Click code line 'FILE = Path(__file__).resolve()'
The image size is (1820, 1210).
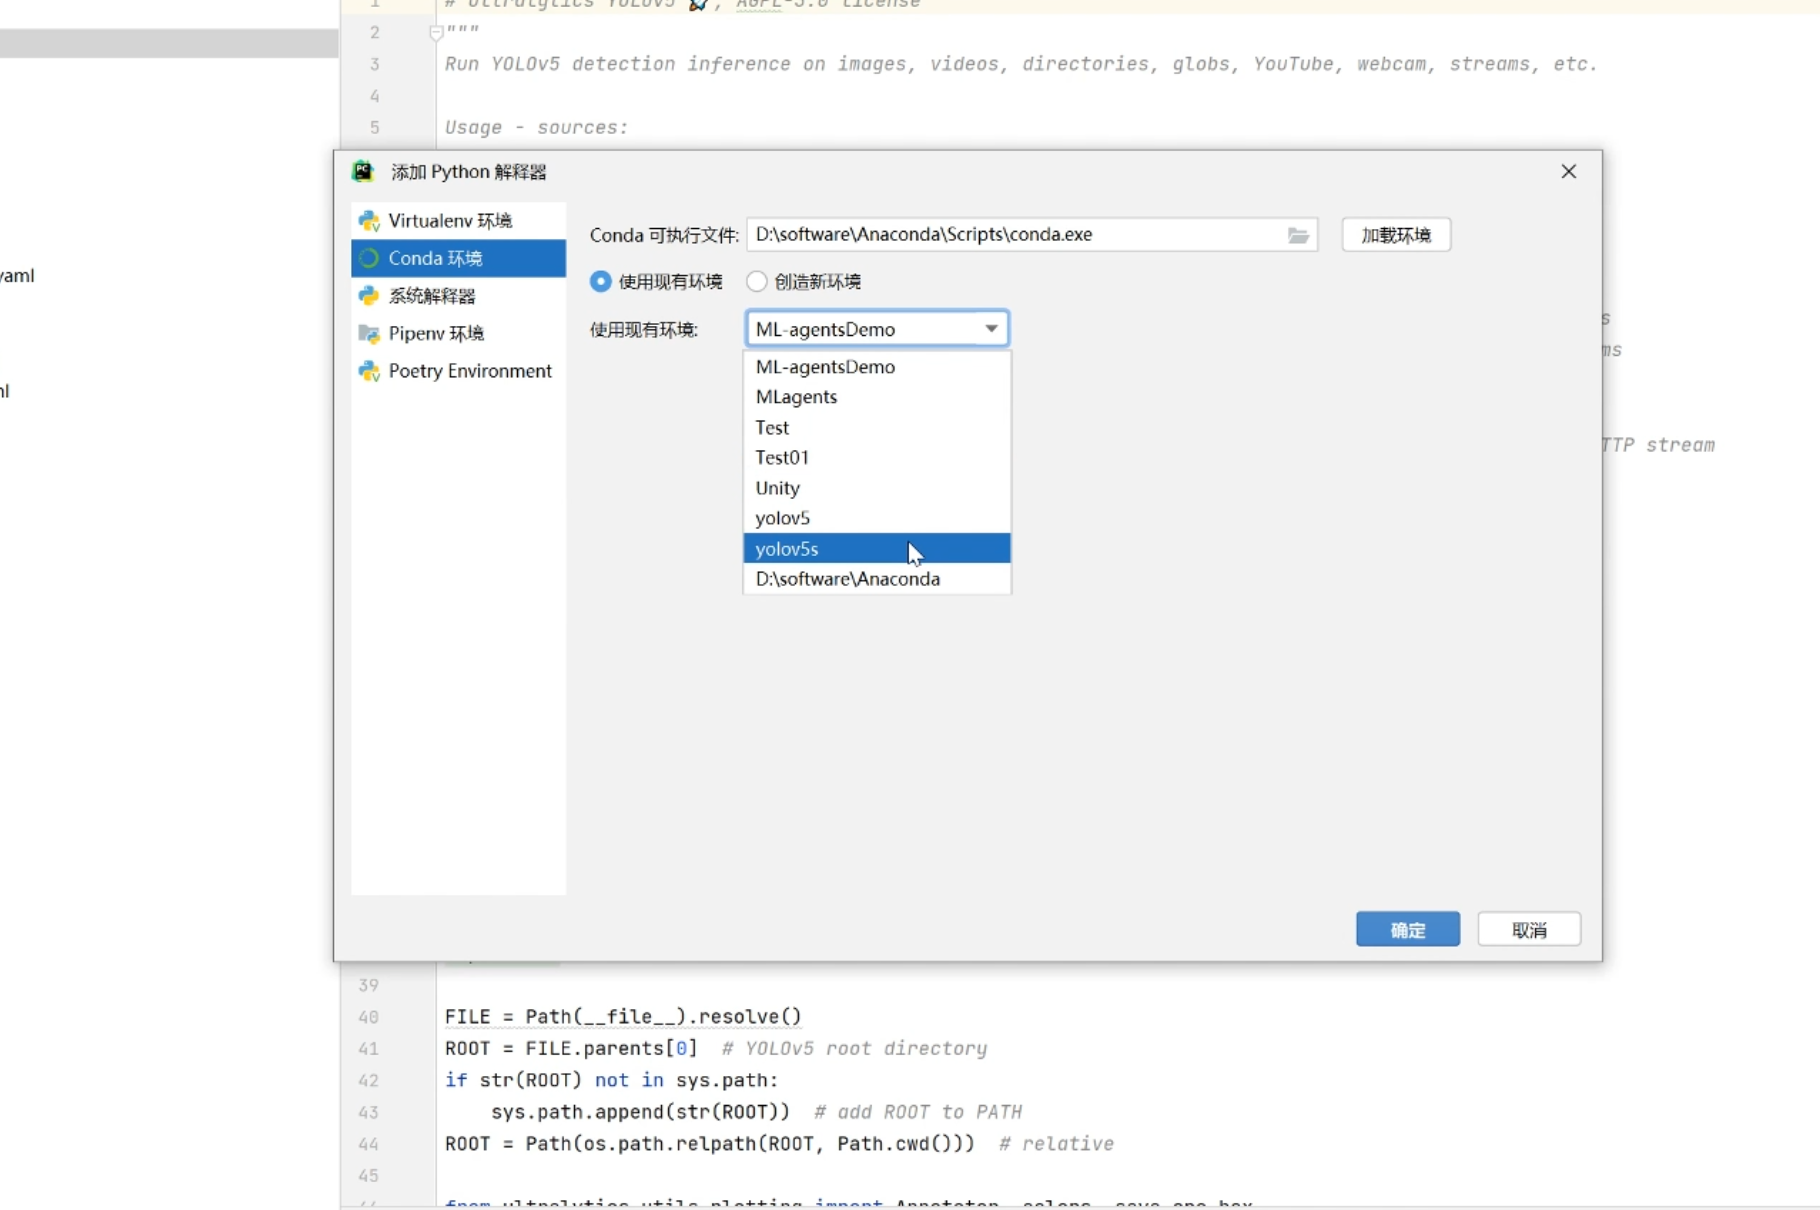pos(623,1017)
